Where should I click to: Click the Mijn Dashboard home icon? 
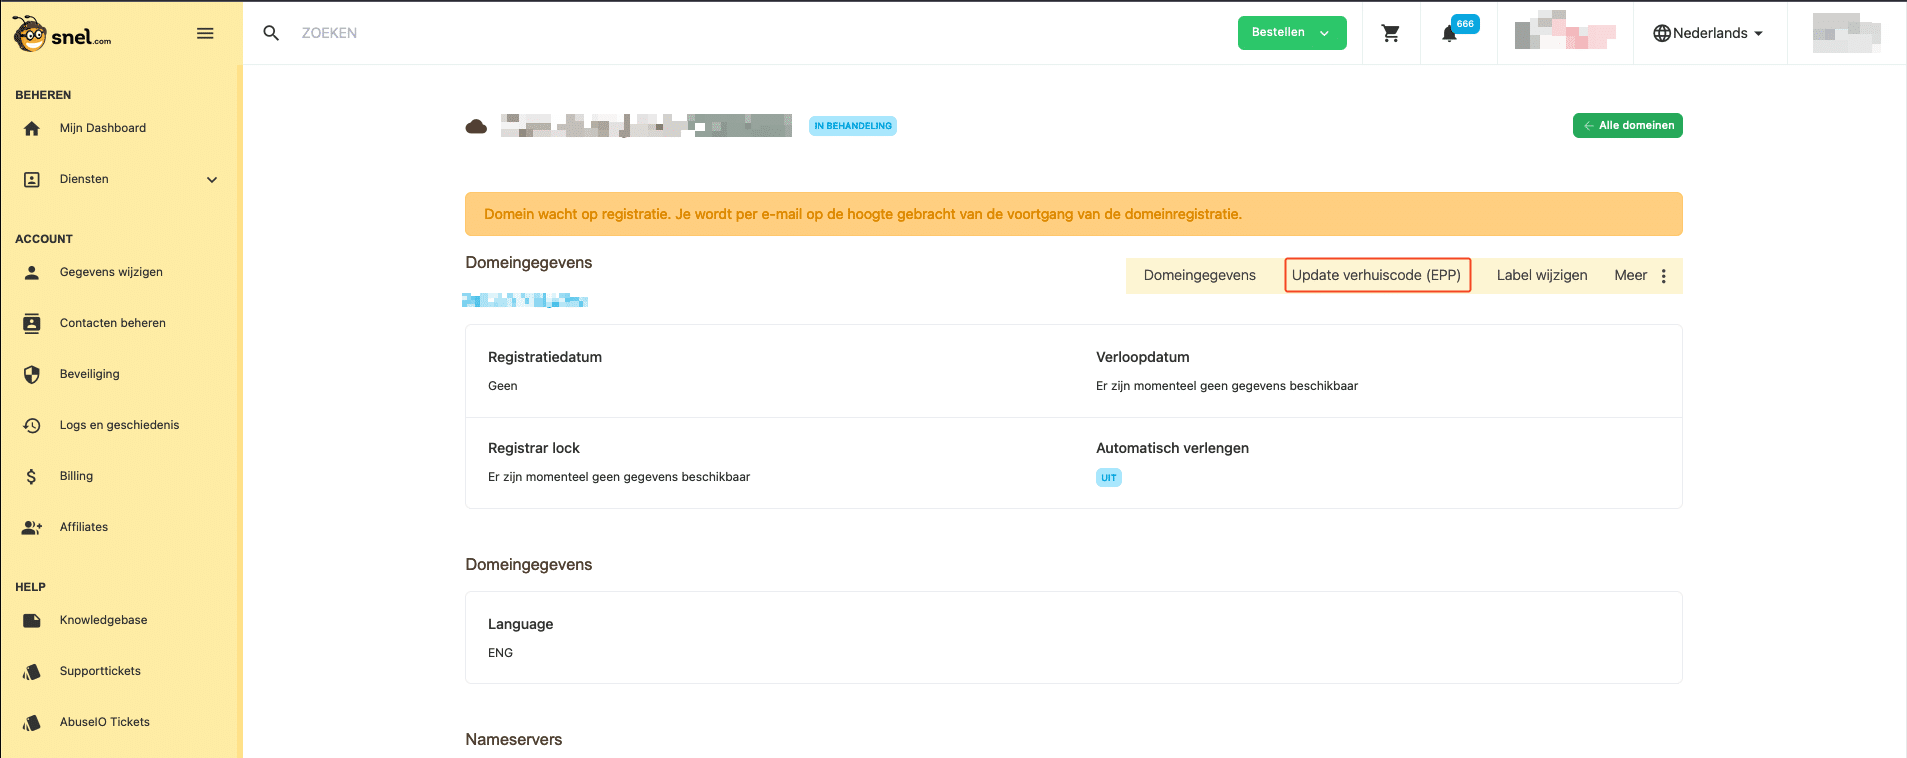[32, 128]
